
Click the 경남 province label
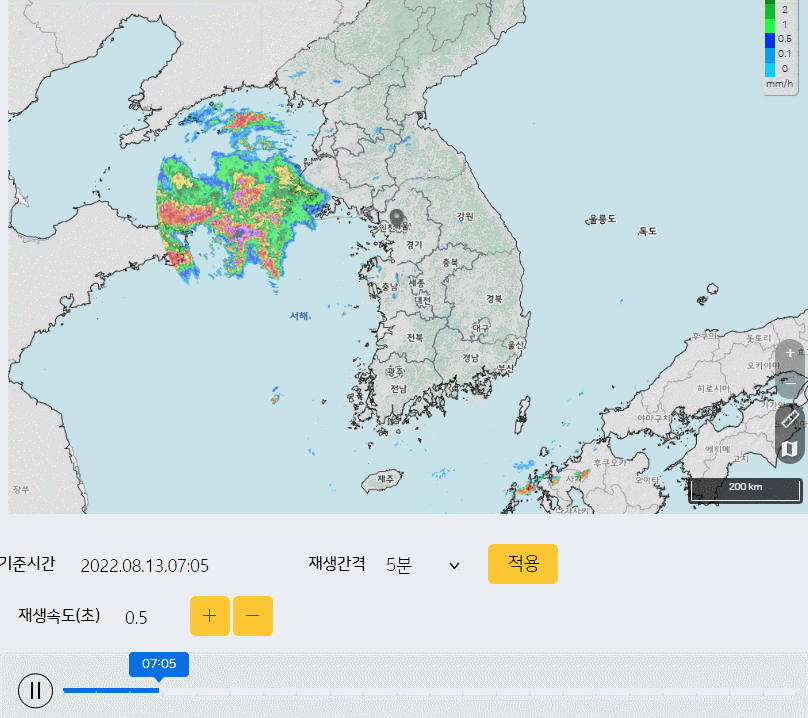[470, 358]
